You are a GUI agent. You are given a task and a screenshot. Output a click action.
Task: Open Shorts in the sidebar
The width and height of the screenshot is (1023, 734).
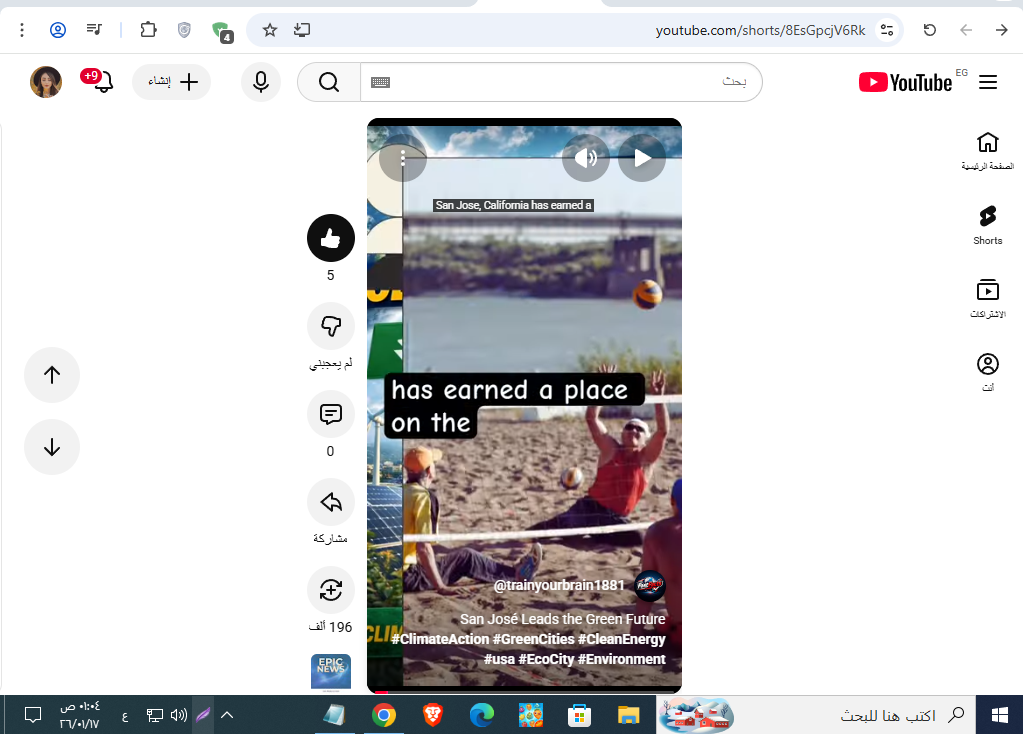click(988, 225)
